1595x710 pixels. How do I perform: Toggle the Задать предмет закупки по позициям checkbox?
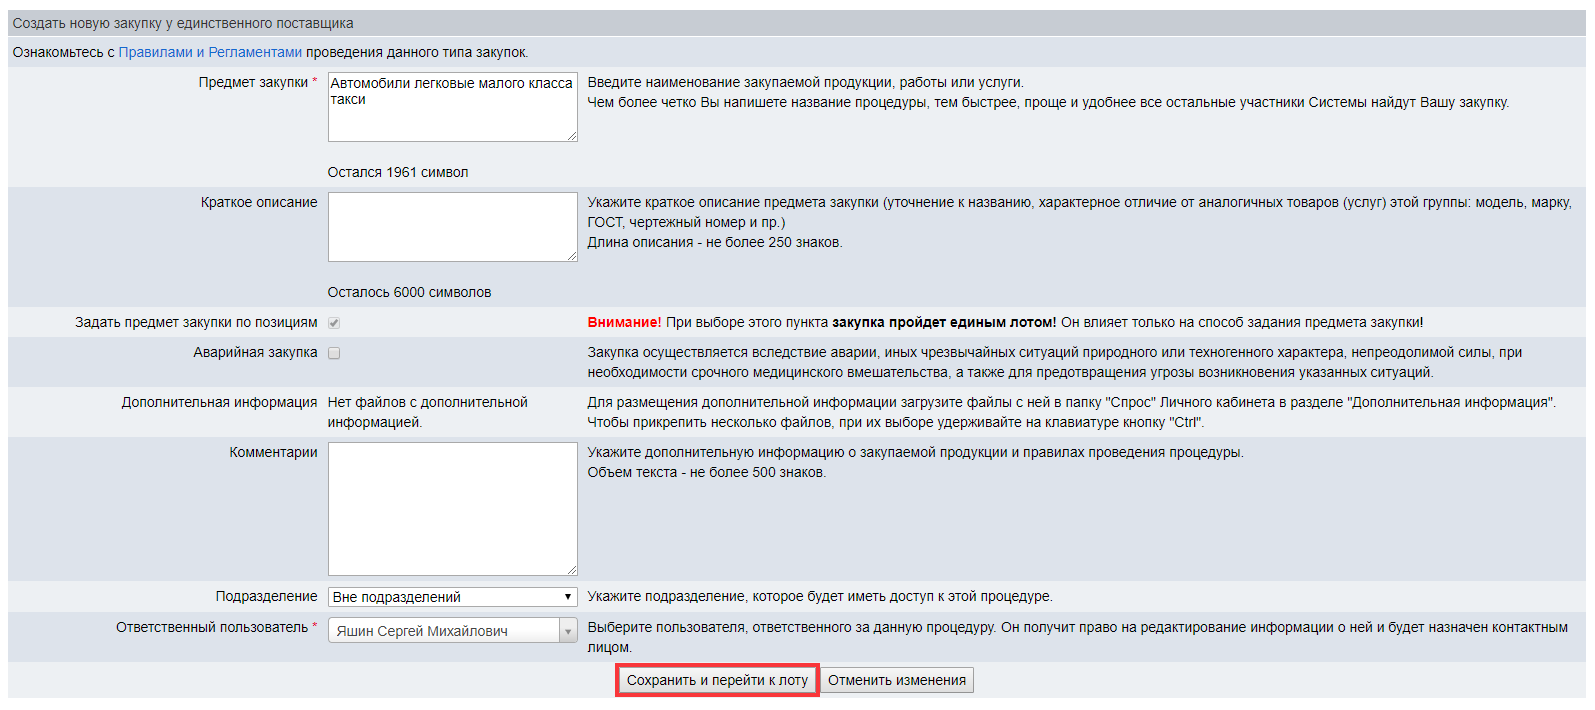point(334,323)
